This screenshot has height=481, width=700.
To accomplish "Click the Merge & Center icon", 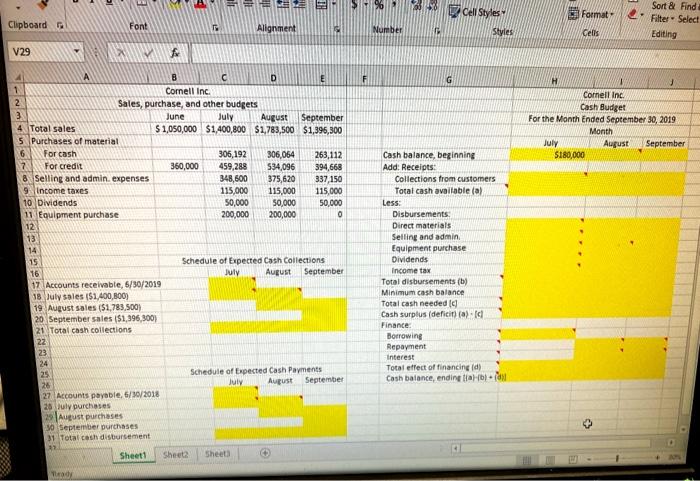I will point(322,5).
